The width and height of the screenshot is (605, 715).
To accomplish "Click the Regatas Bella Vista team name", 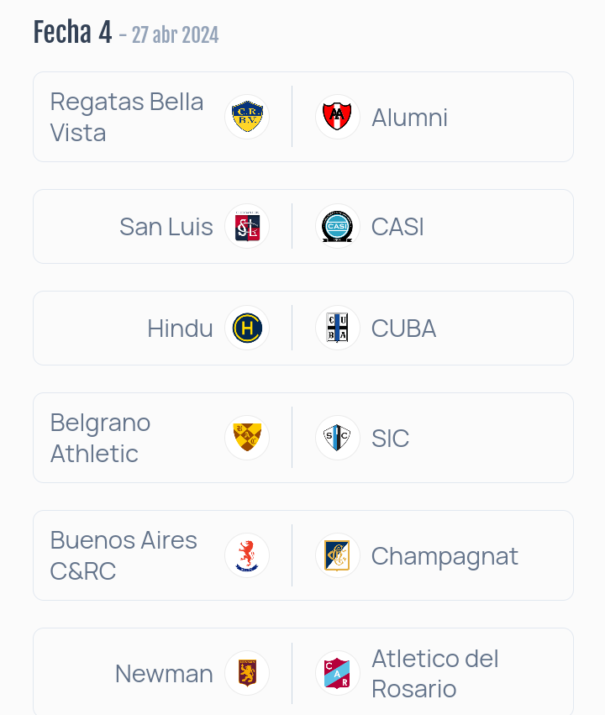I will click(127, 117).
